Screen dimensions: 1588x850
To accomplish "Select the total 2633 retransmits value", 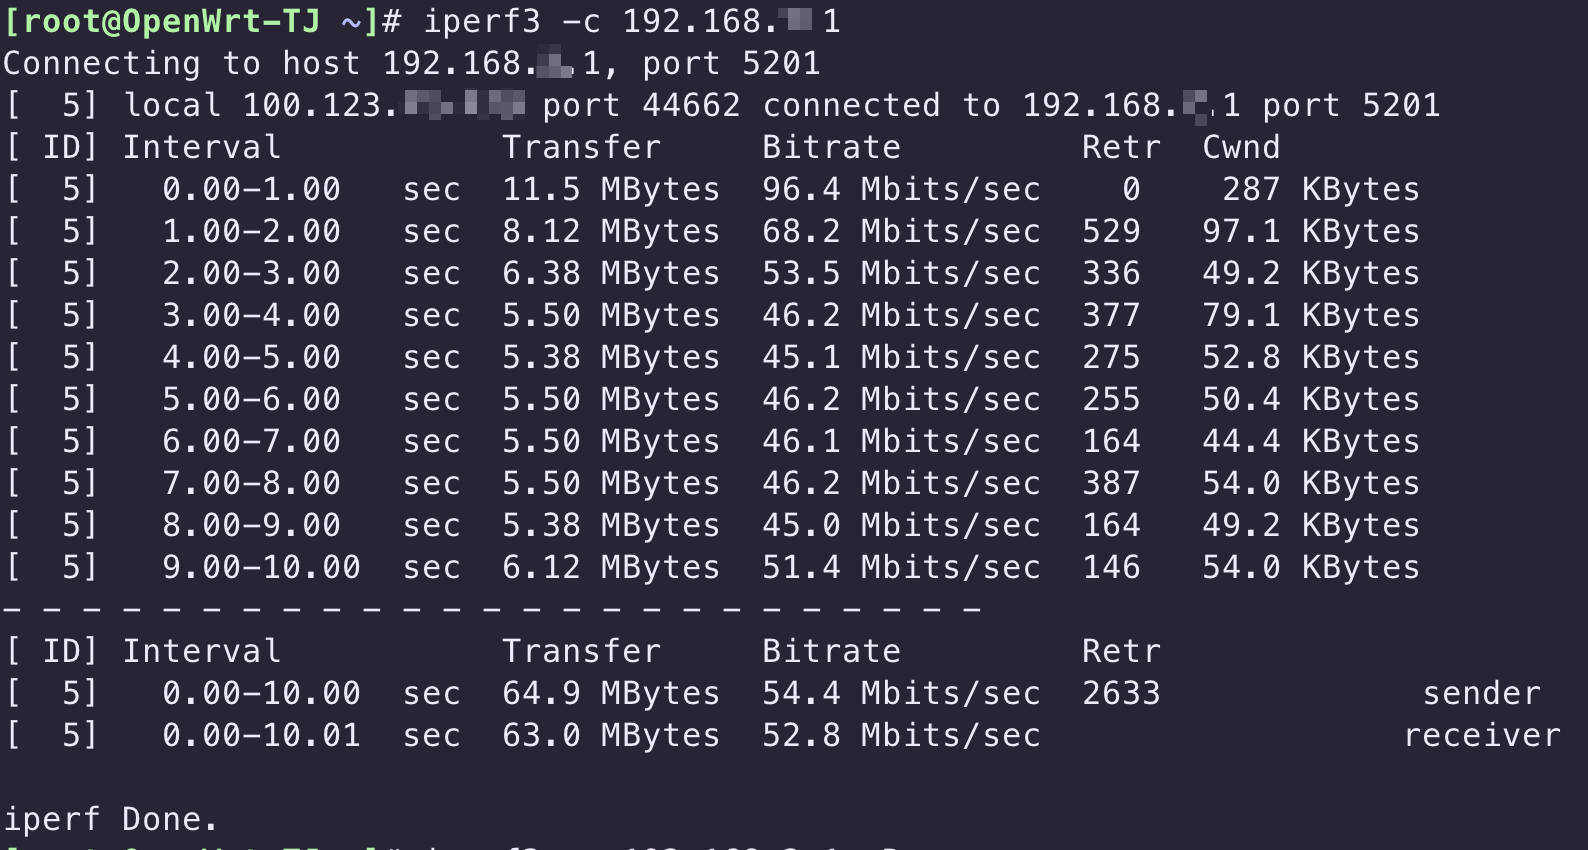I will point(1121,693).
